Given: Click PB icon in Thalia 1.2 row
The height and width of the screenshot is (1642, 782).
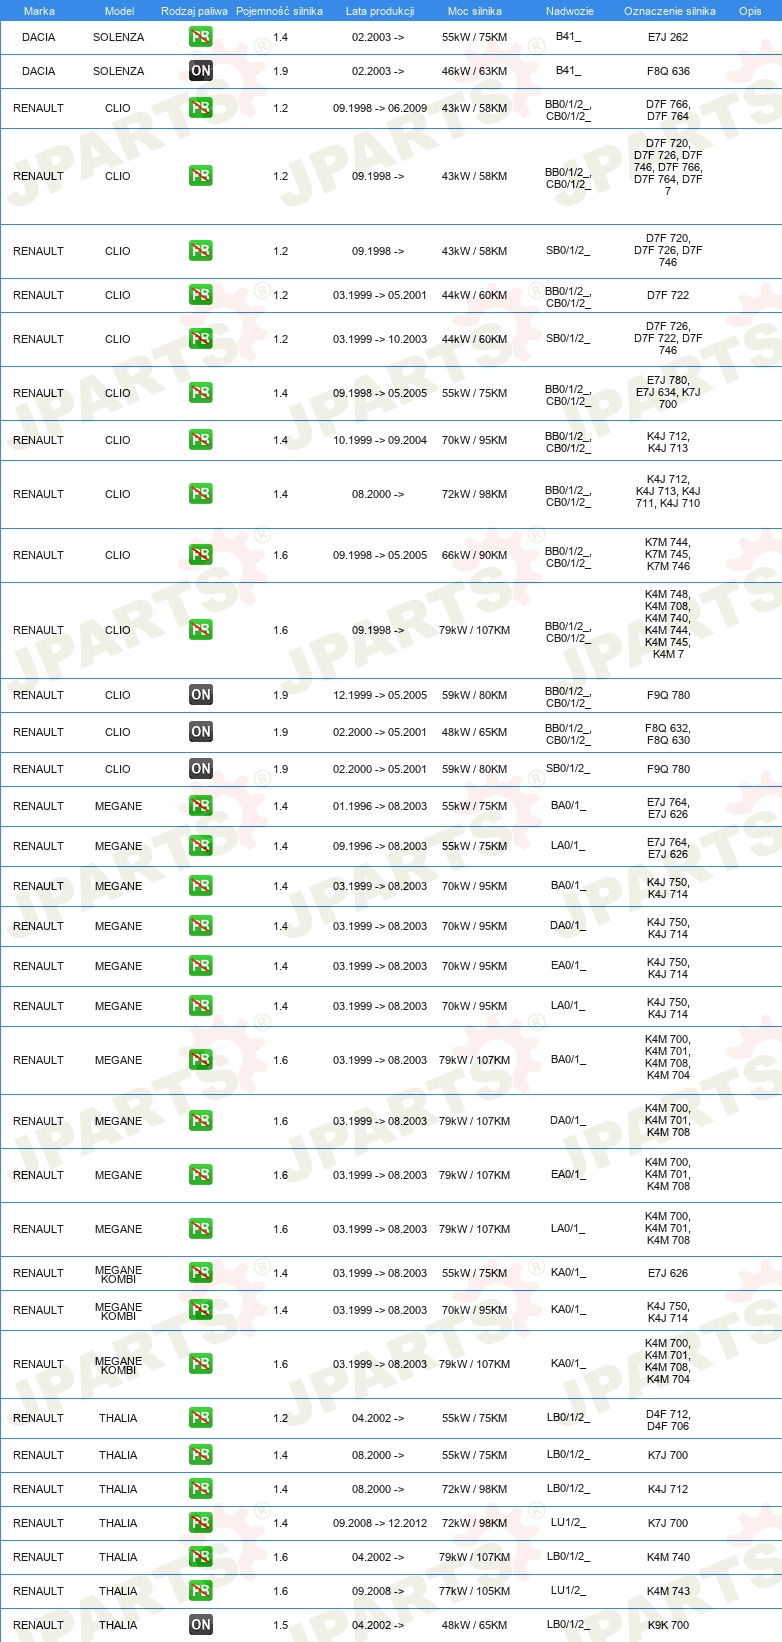Looking at the screenshot, I should point(201,1418).
